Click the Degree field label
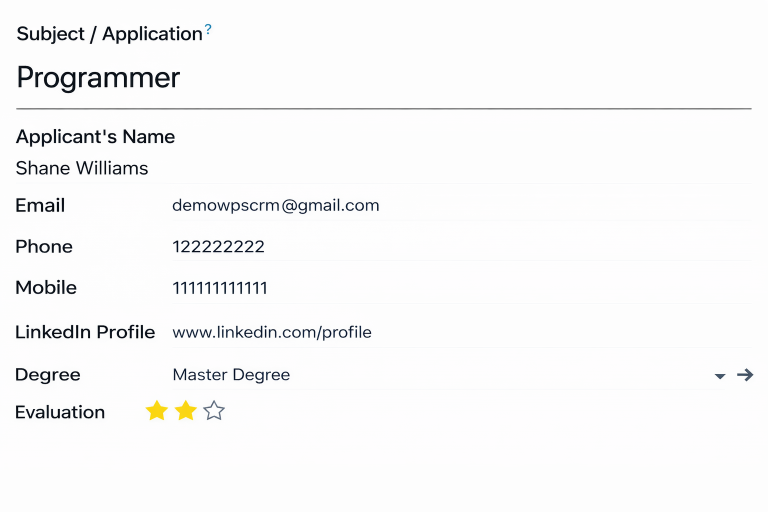The height and width of the screenshot is (512, 768). coord(48,375)
